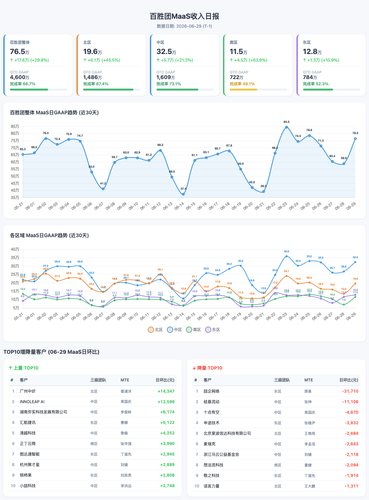The image size is (369, 500).
Task: Click the INNOLEAP AI customer row
Action: tap(93, 402)
